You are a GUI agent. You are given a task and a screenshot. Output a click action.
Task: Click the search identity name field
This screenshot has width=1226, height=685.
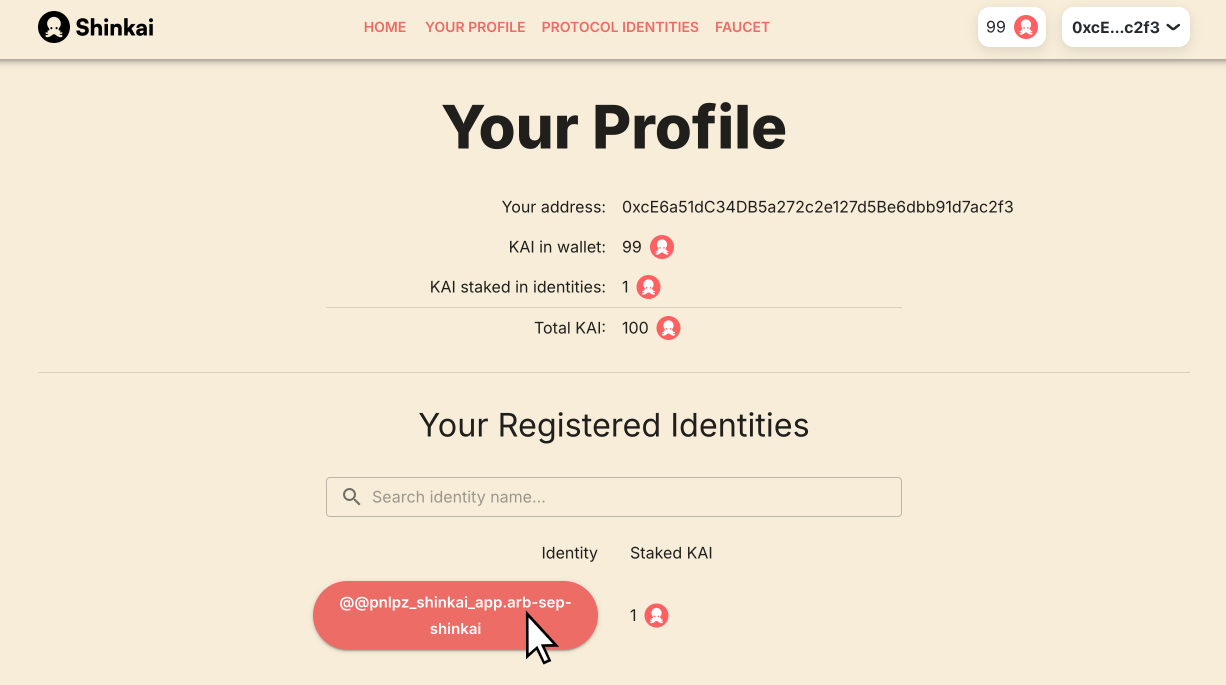[613, 496]
